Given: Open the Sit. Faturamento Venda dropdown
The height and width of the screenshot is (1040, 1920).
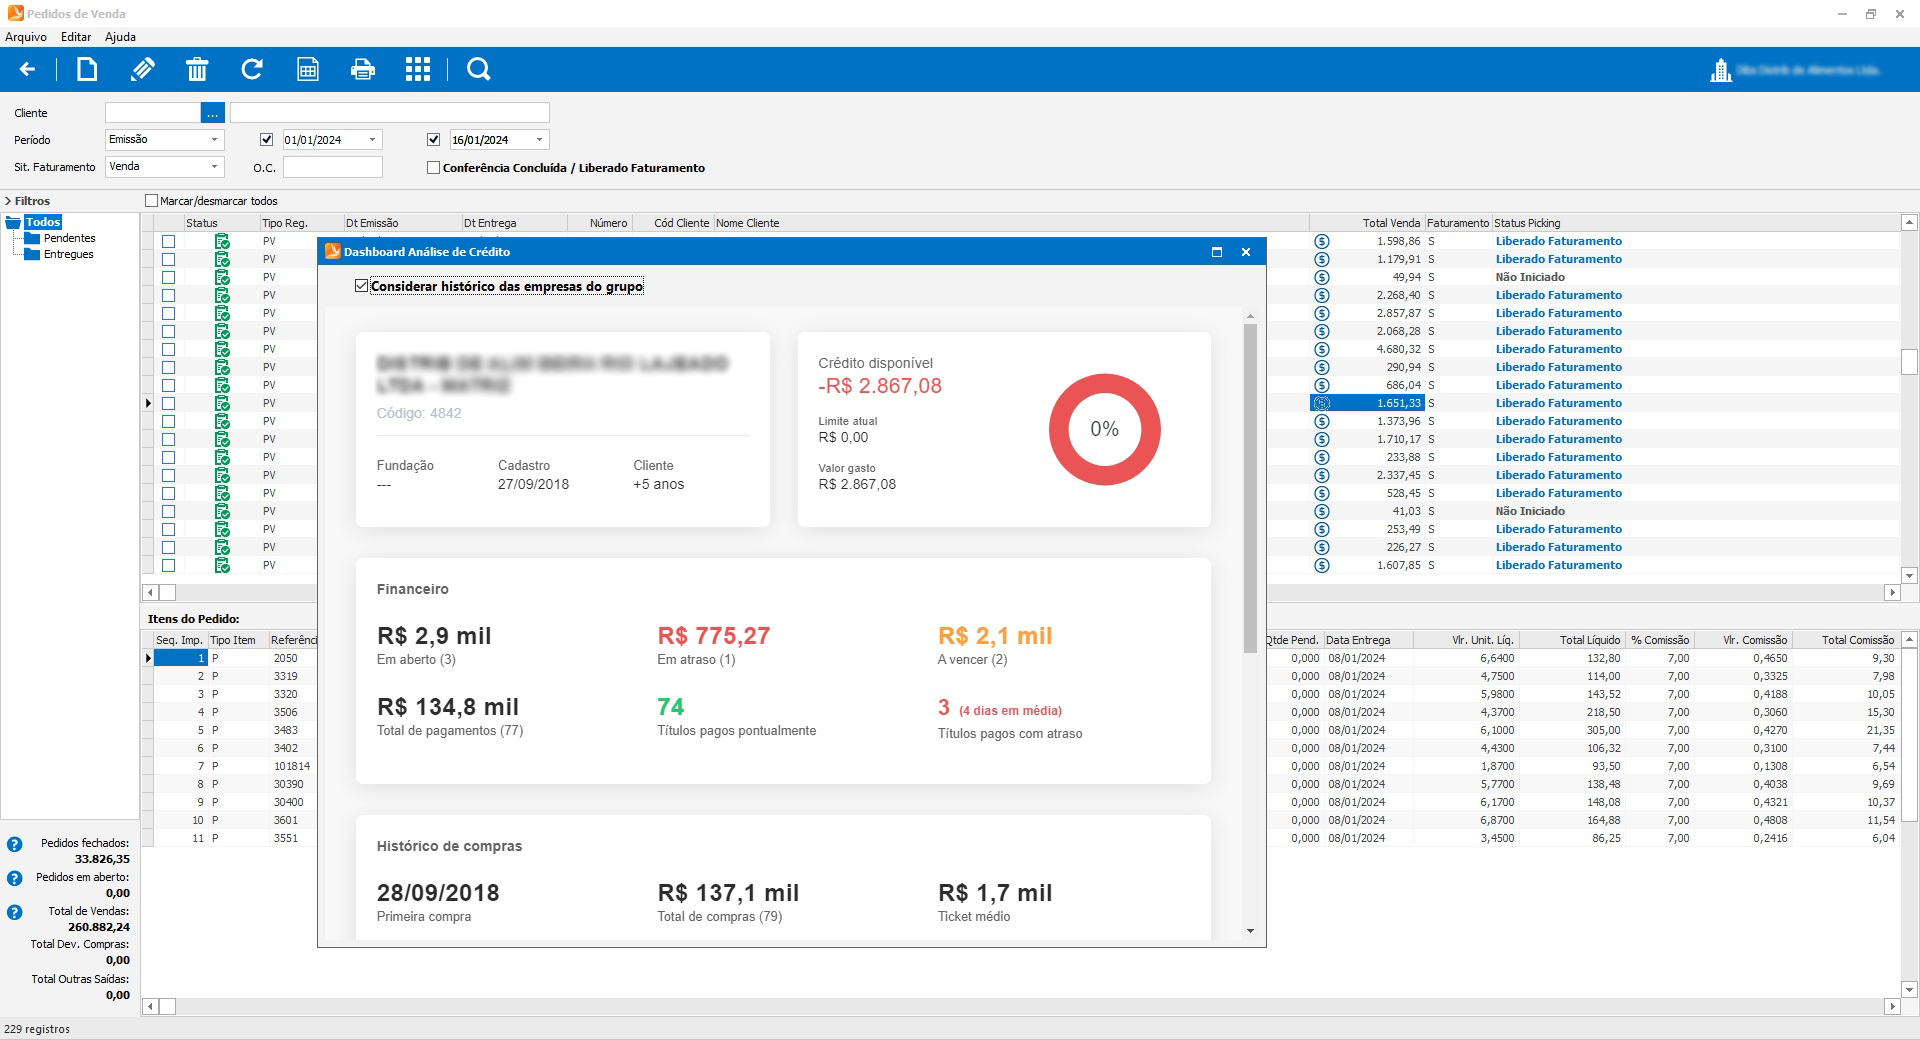Looking at the screenshot, I should pyautogui.click(x=214, y=167).
